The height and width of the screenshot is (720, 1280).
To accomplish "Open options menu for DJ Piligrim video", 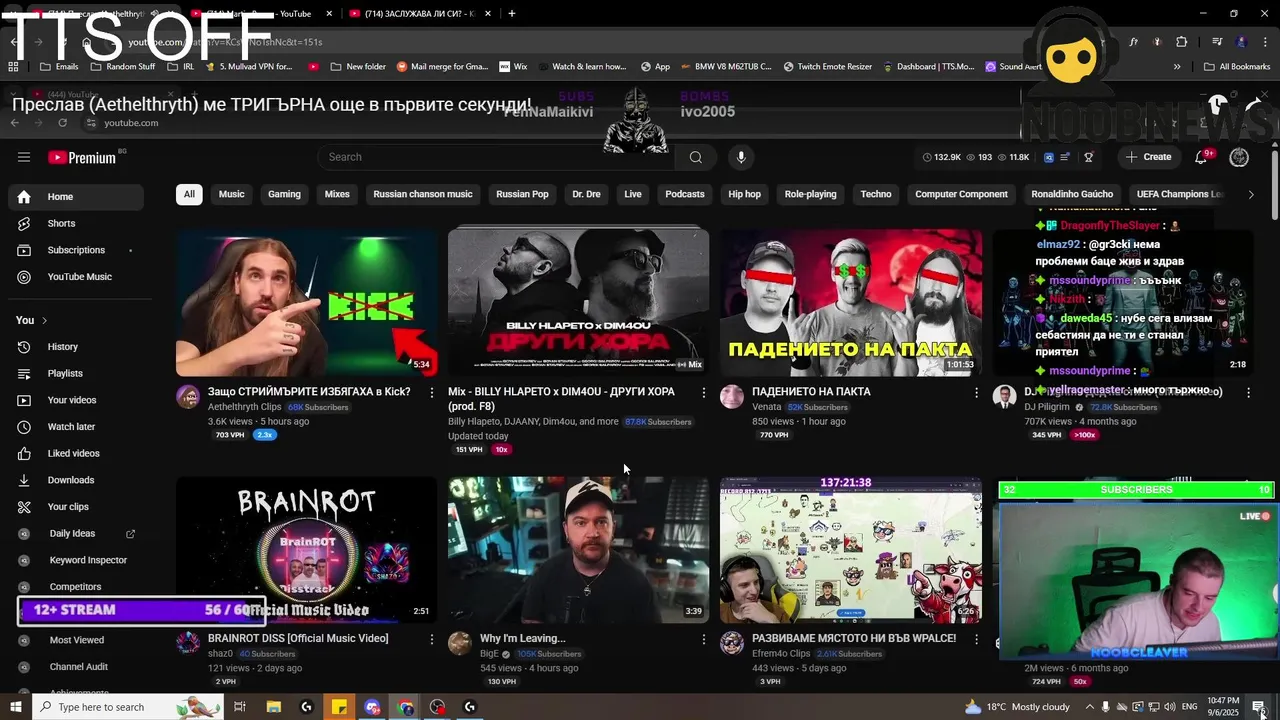I will 1248,393.
